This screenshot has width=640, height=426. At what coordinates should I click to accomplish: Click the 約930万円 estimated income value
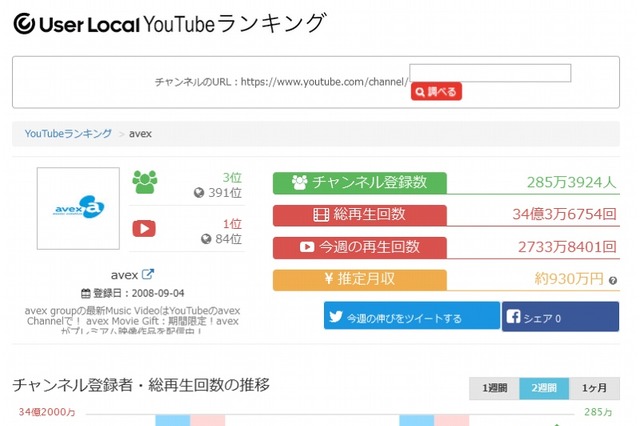click(569, 279)
